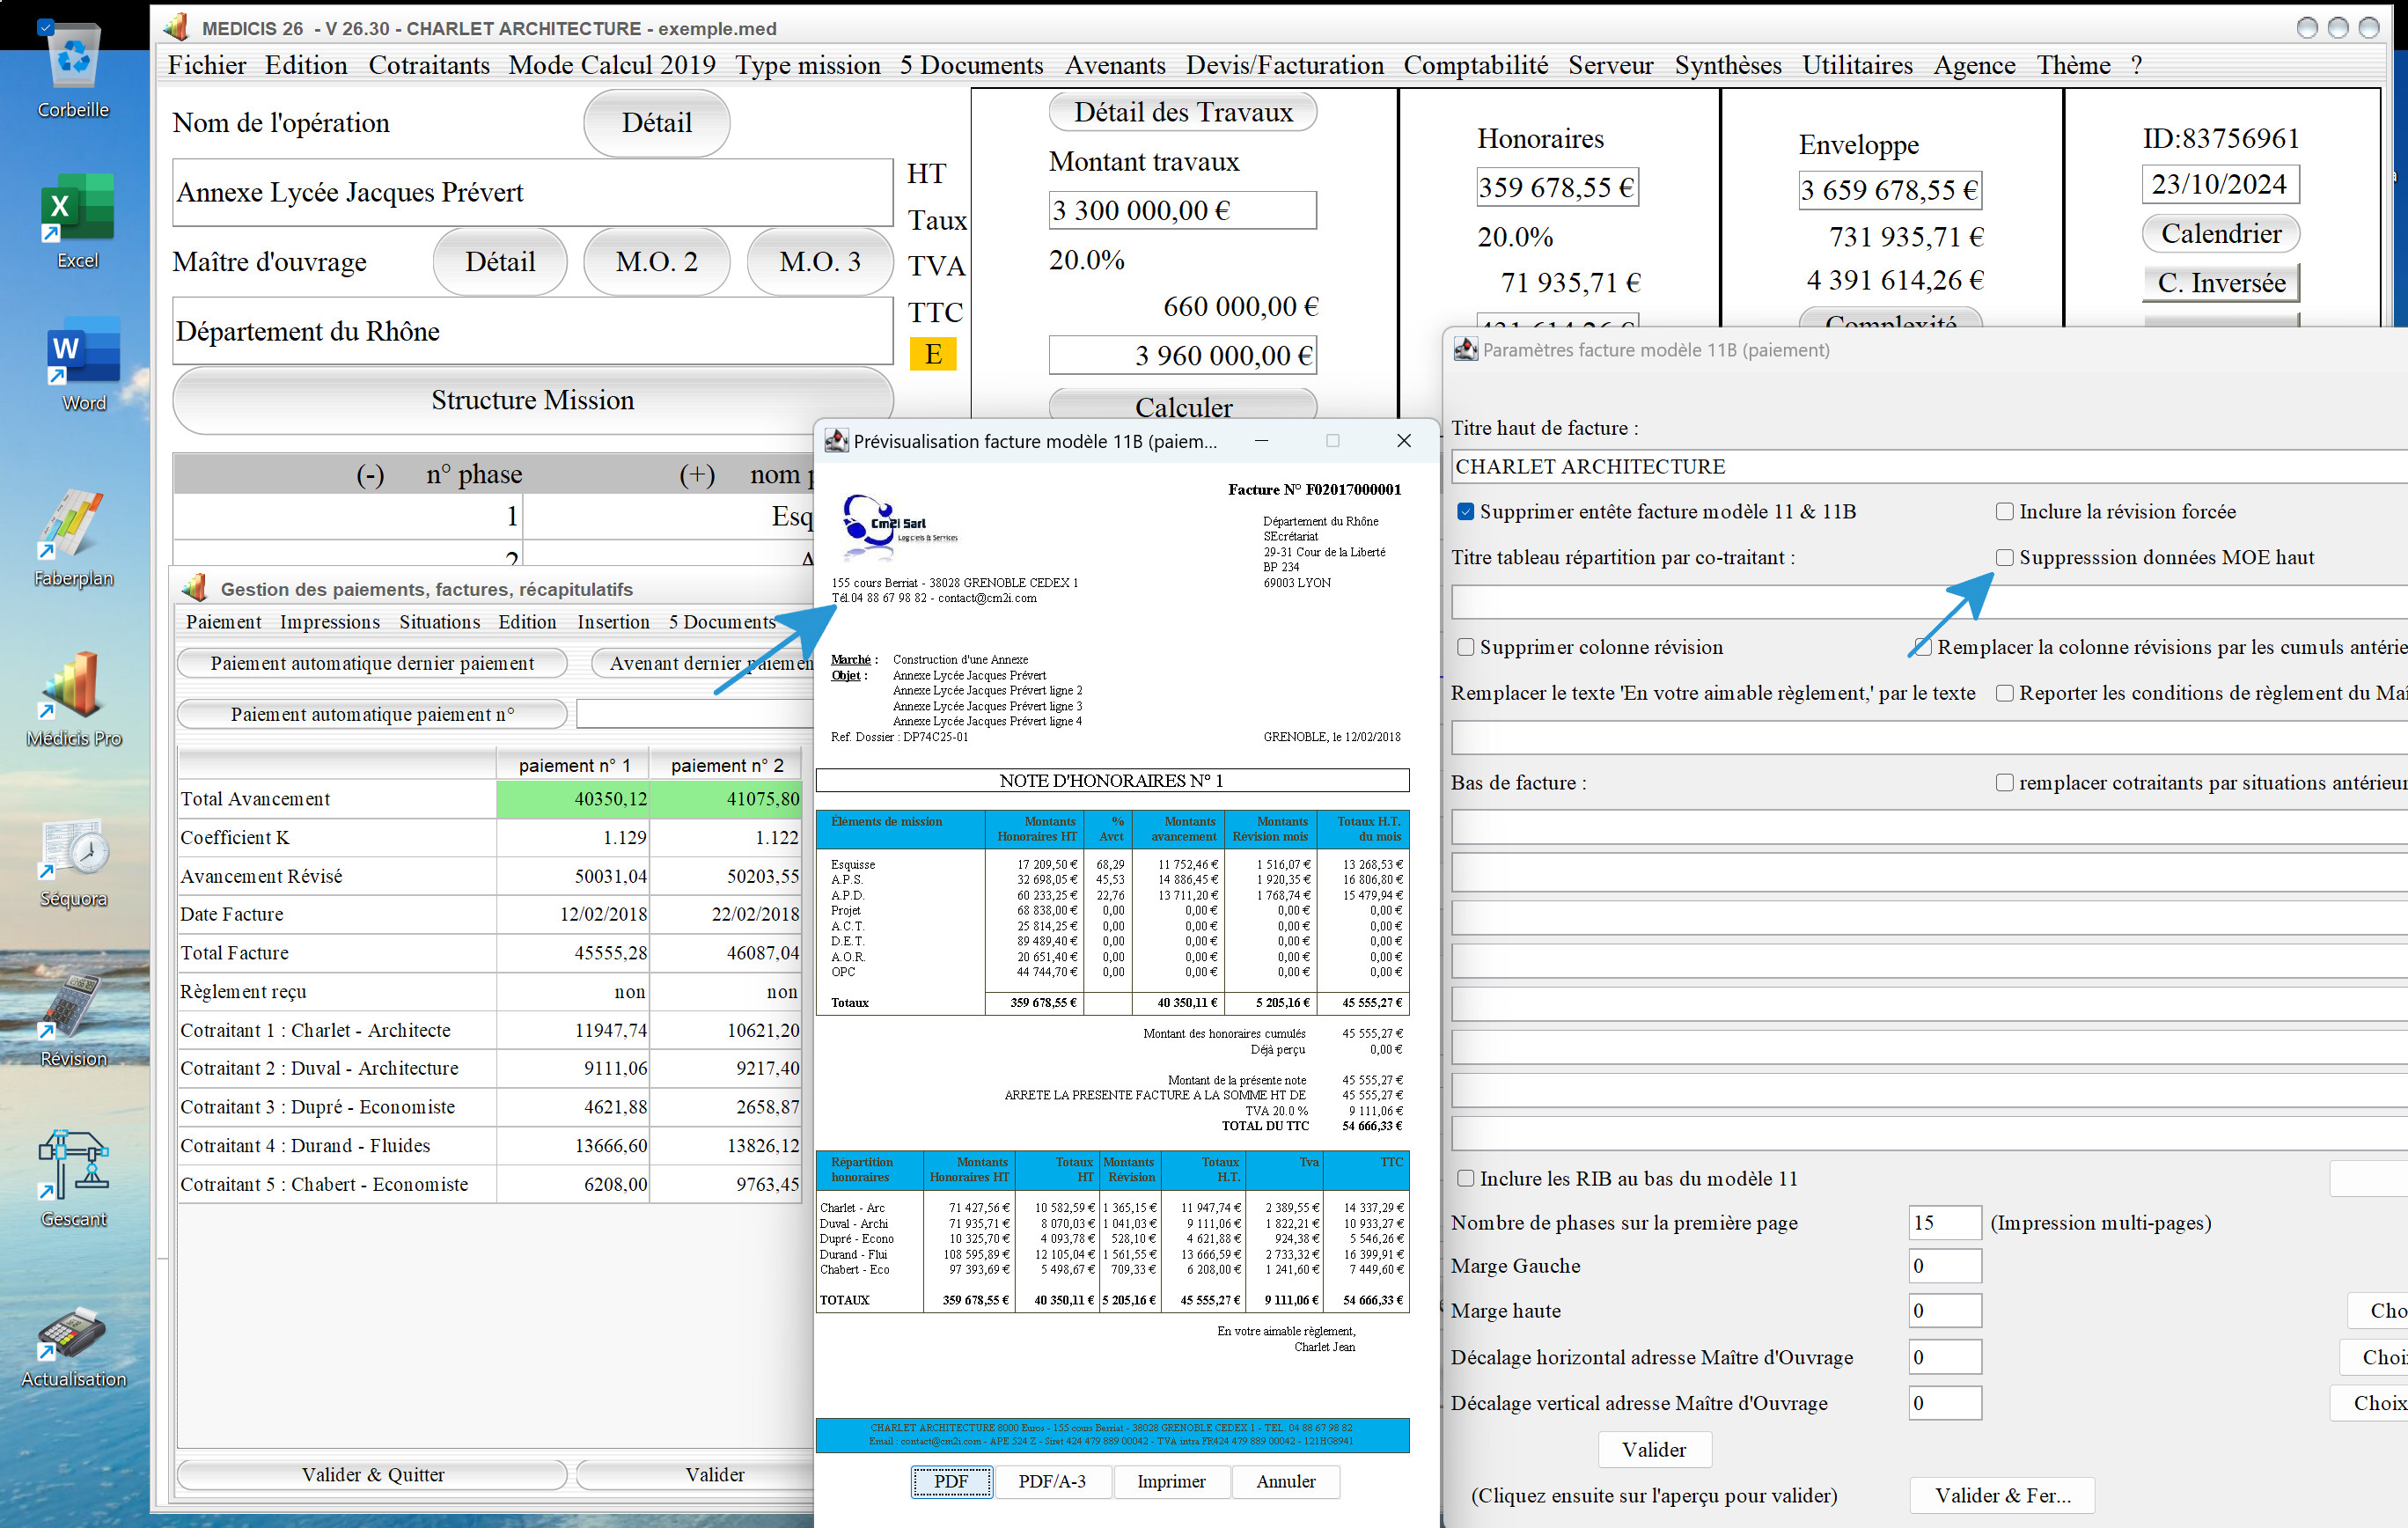Open Impressions menu in payments window
Image resolution: width=2408 pixels, height=1528 pixels.
(x=330, y=622)
